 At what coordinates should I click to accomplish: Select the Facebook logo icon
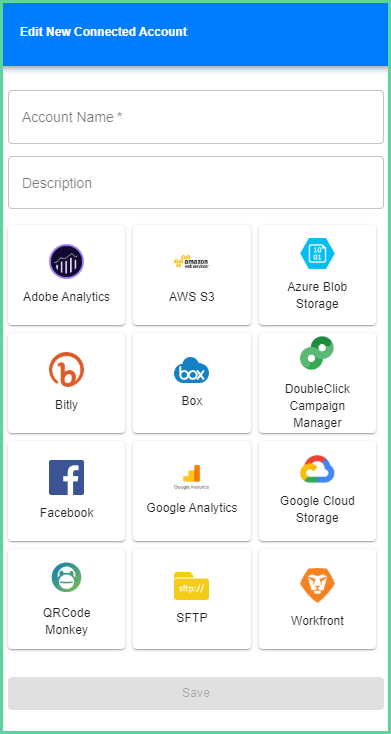click(x=66, y=477)
